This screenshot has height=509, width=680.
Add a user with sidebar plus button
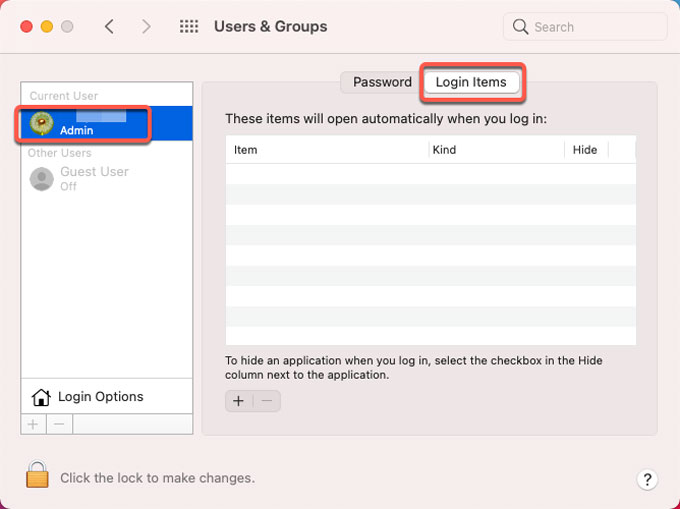(x=33, y=424)
